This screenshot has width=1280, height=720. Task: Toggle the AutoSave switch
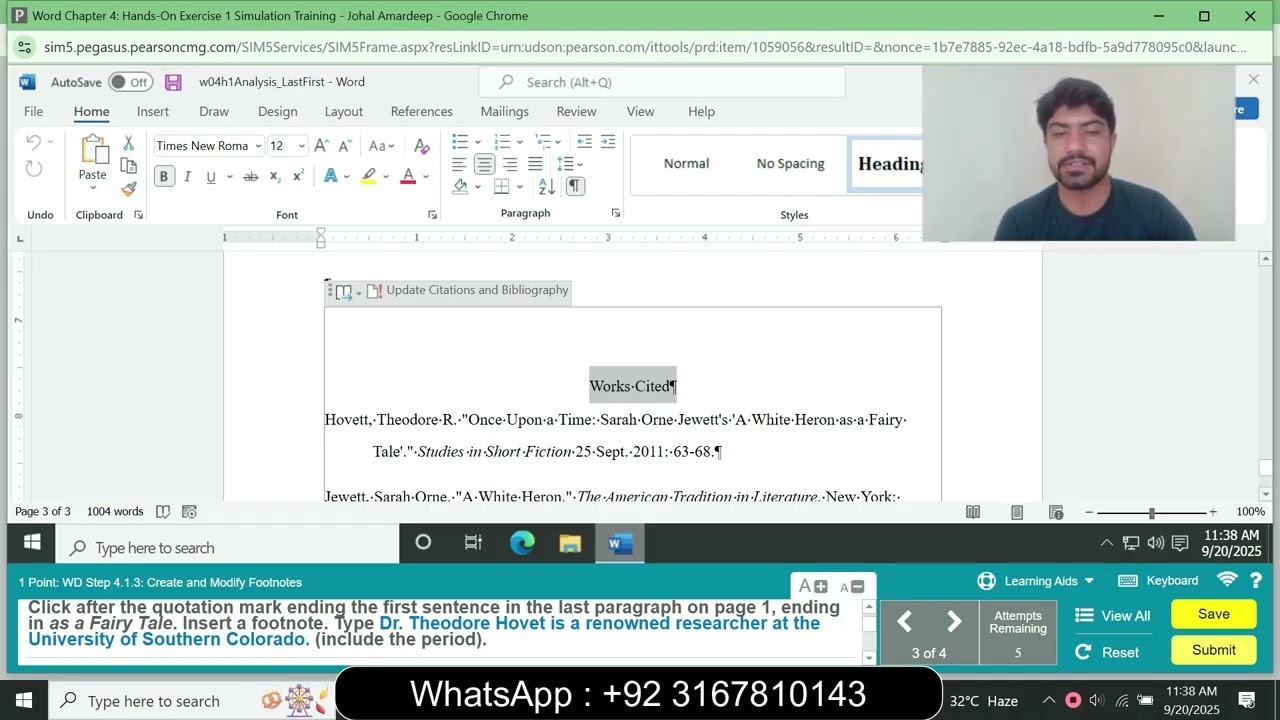click(x=131, y=82)
